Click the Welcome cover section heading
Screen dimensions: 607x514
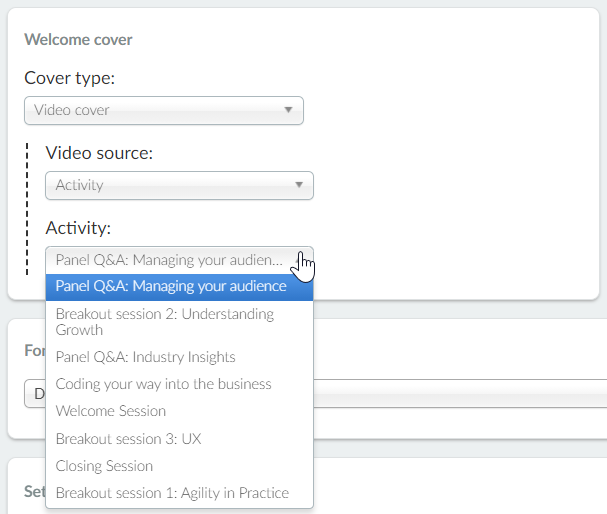[78, 40]
